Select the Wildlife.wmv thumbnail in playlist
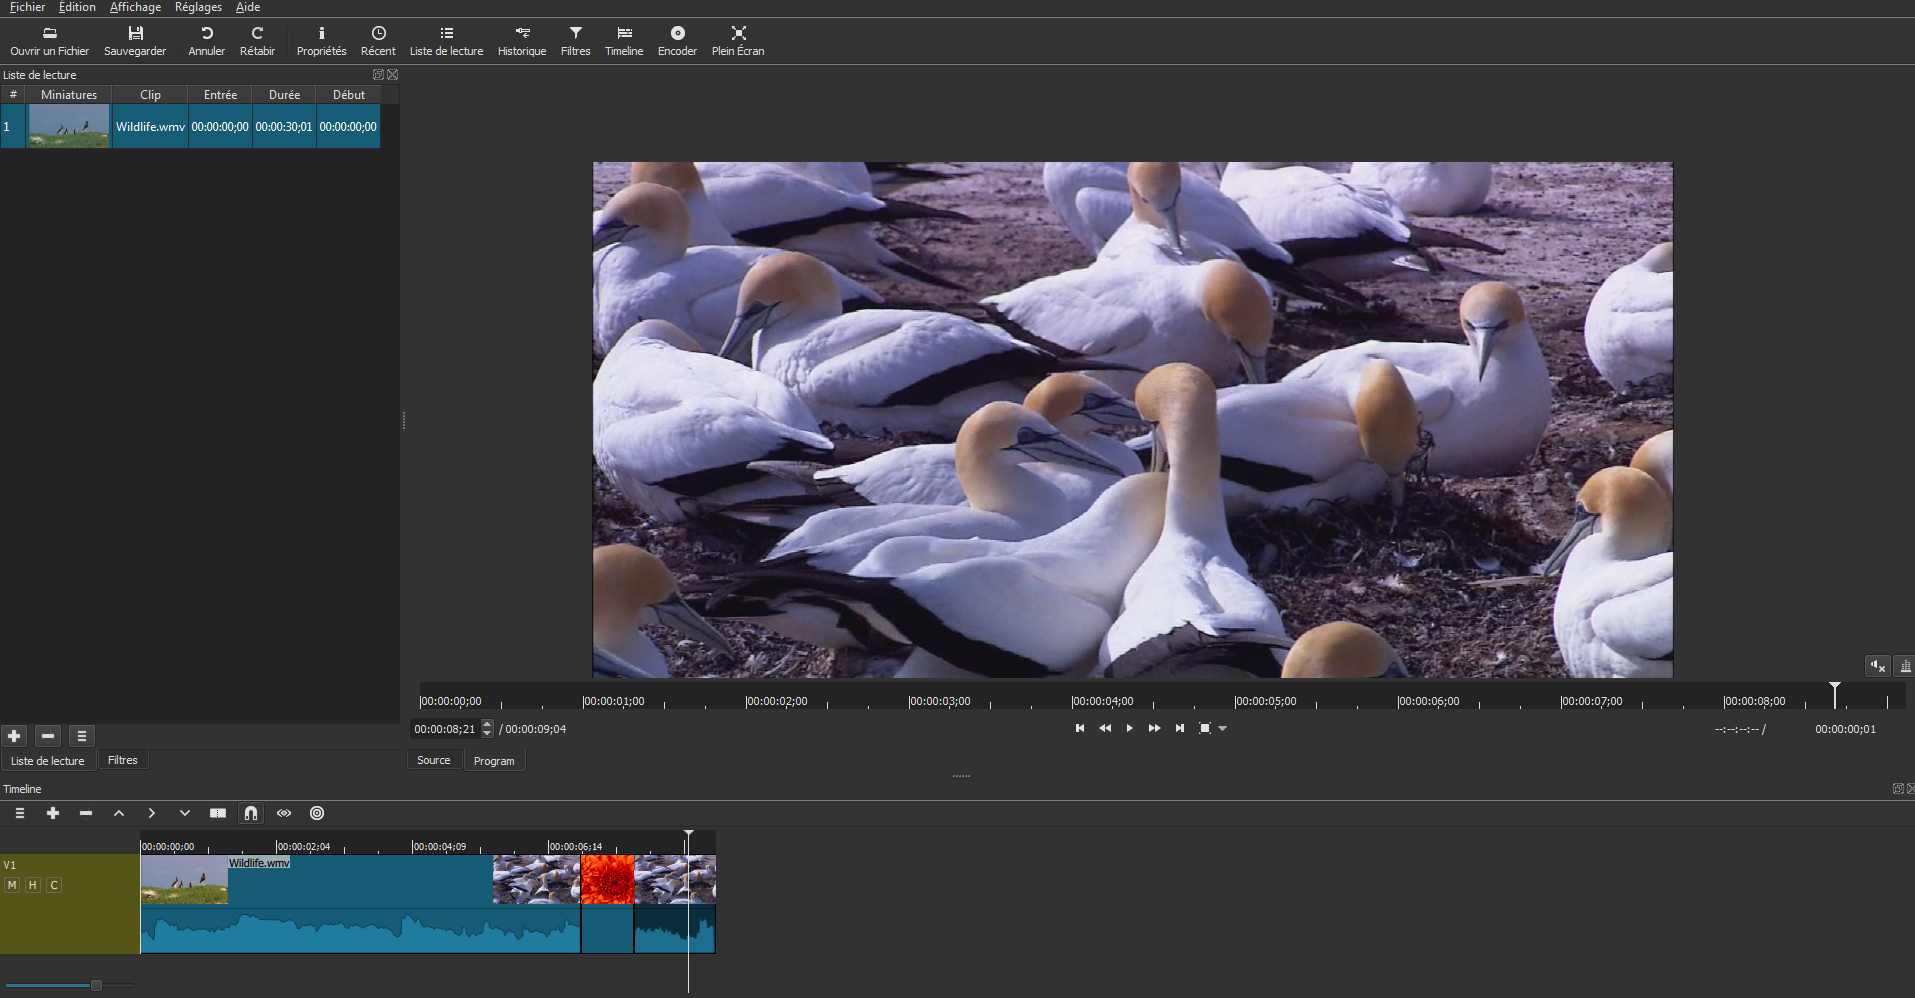The width and height of the screenshot is (1915, 998). 68,127
